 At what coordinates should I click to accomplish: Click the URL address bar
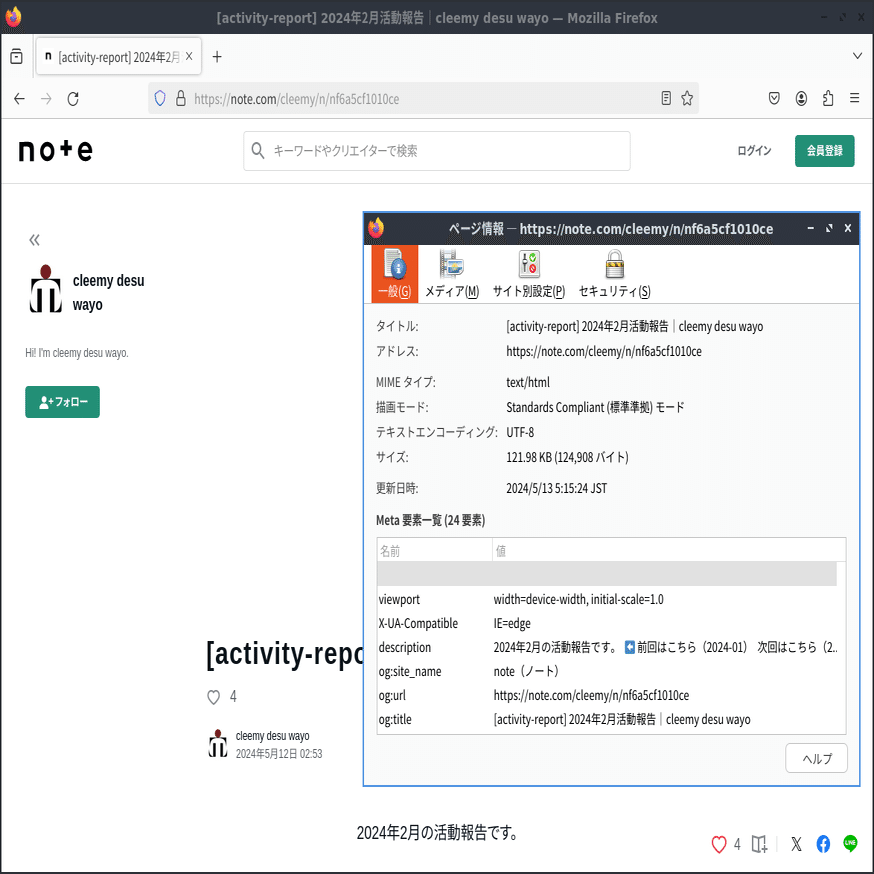tap(424, 99)
